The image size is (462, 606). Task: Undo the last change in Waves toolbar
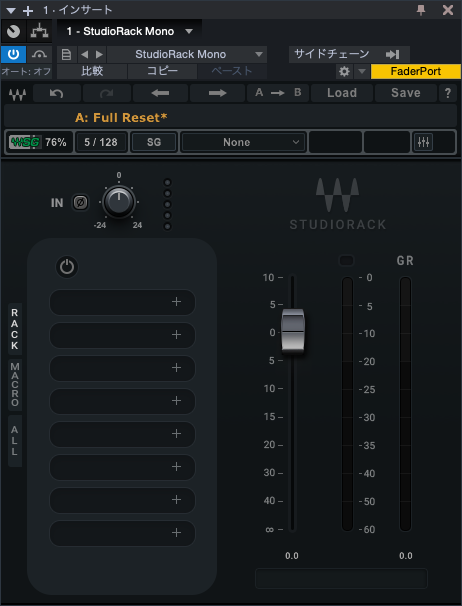pos(57,93)
